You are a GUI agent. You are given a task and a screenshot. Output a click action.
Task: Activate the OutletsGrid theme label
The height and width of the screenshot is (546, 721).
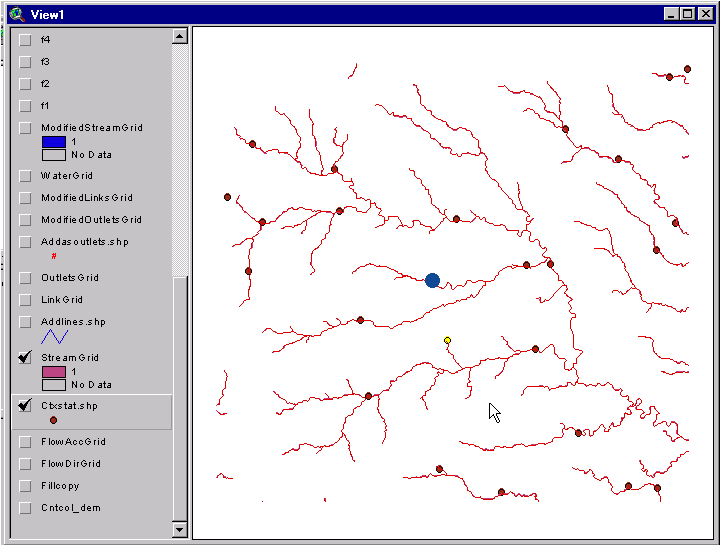tap(69, 278)
